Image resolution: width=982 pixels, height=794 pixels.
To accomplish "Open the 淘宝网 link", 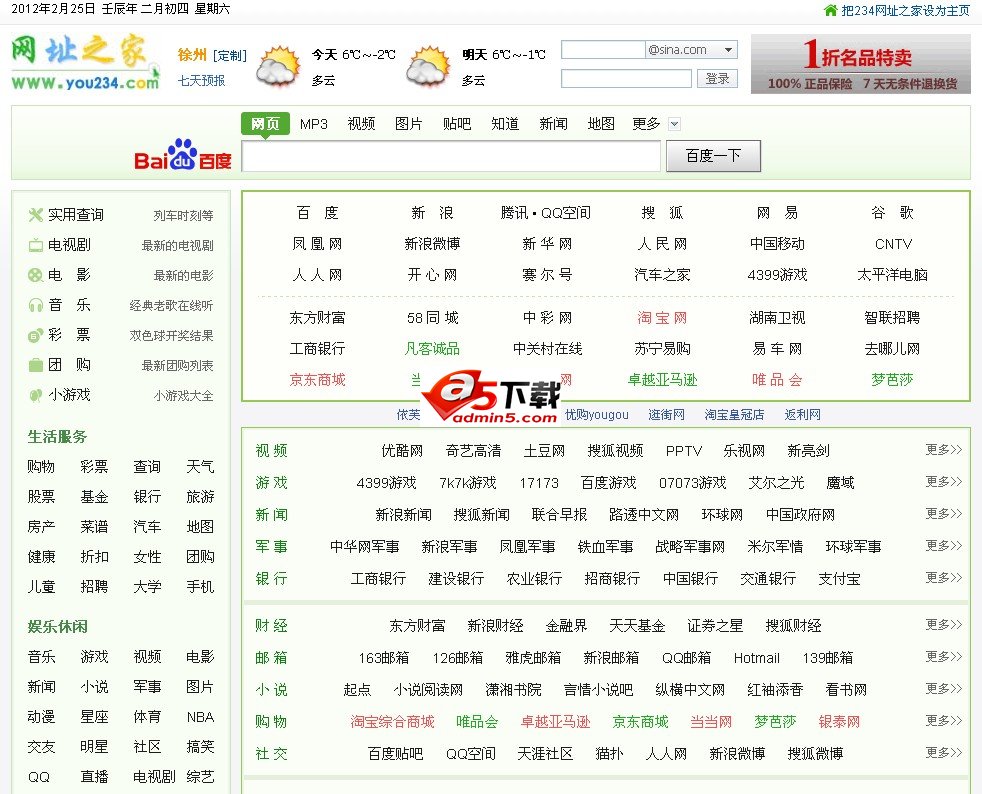I will click(662, 318).
